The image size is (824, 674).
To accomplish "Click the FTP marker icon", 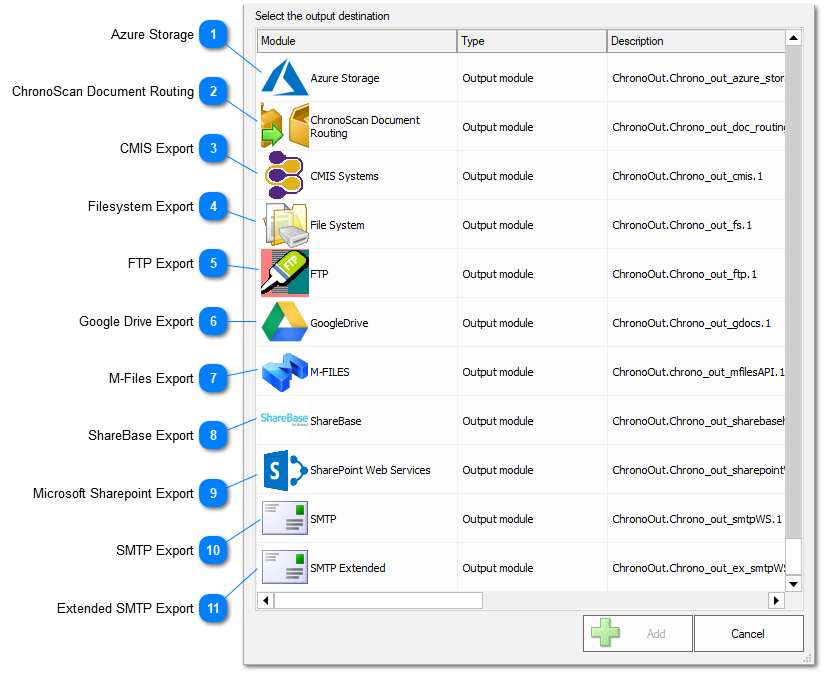I will coord(285,273).
